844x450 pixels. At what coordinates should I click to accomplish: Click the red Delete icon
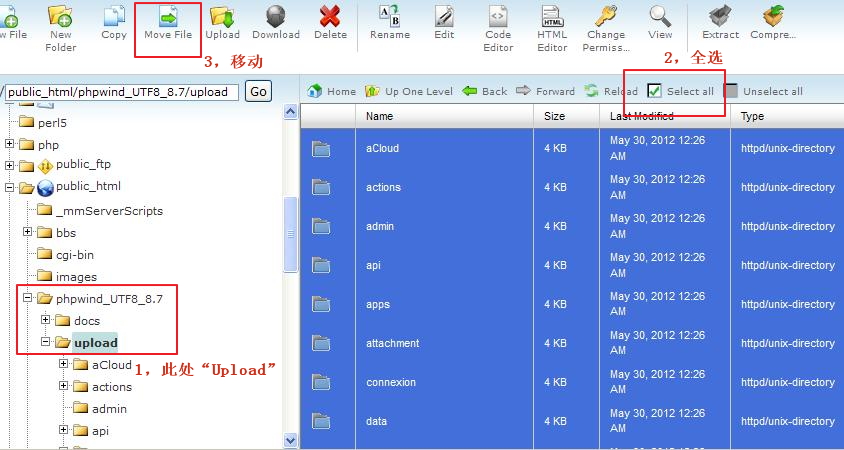point(330,16)
